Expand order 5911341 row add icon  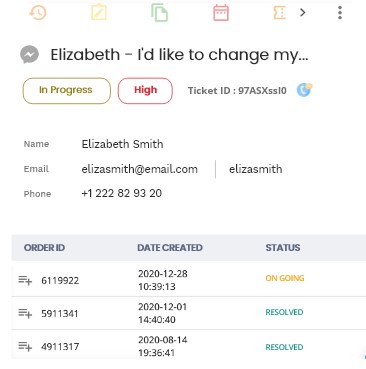[x=25, y=314]
